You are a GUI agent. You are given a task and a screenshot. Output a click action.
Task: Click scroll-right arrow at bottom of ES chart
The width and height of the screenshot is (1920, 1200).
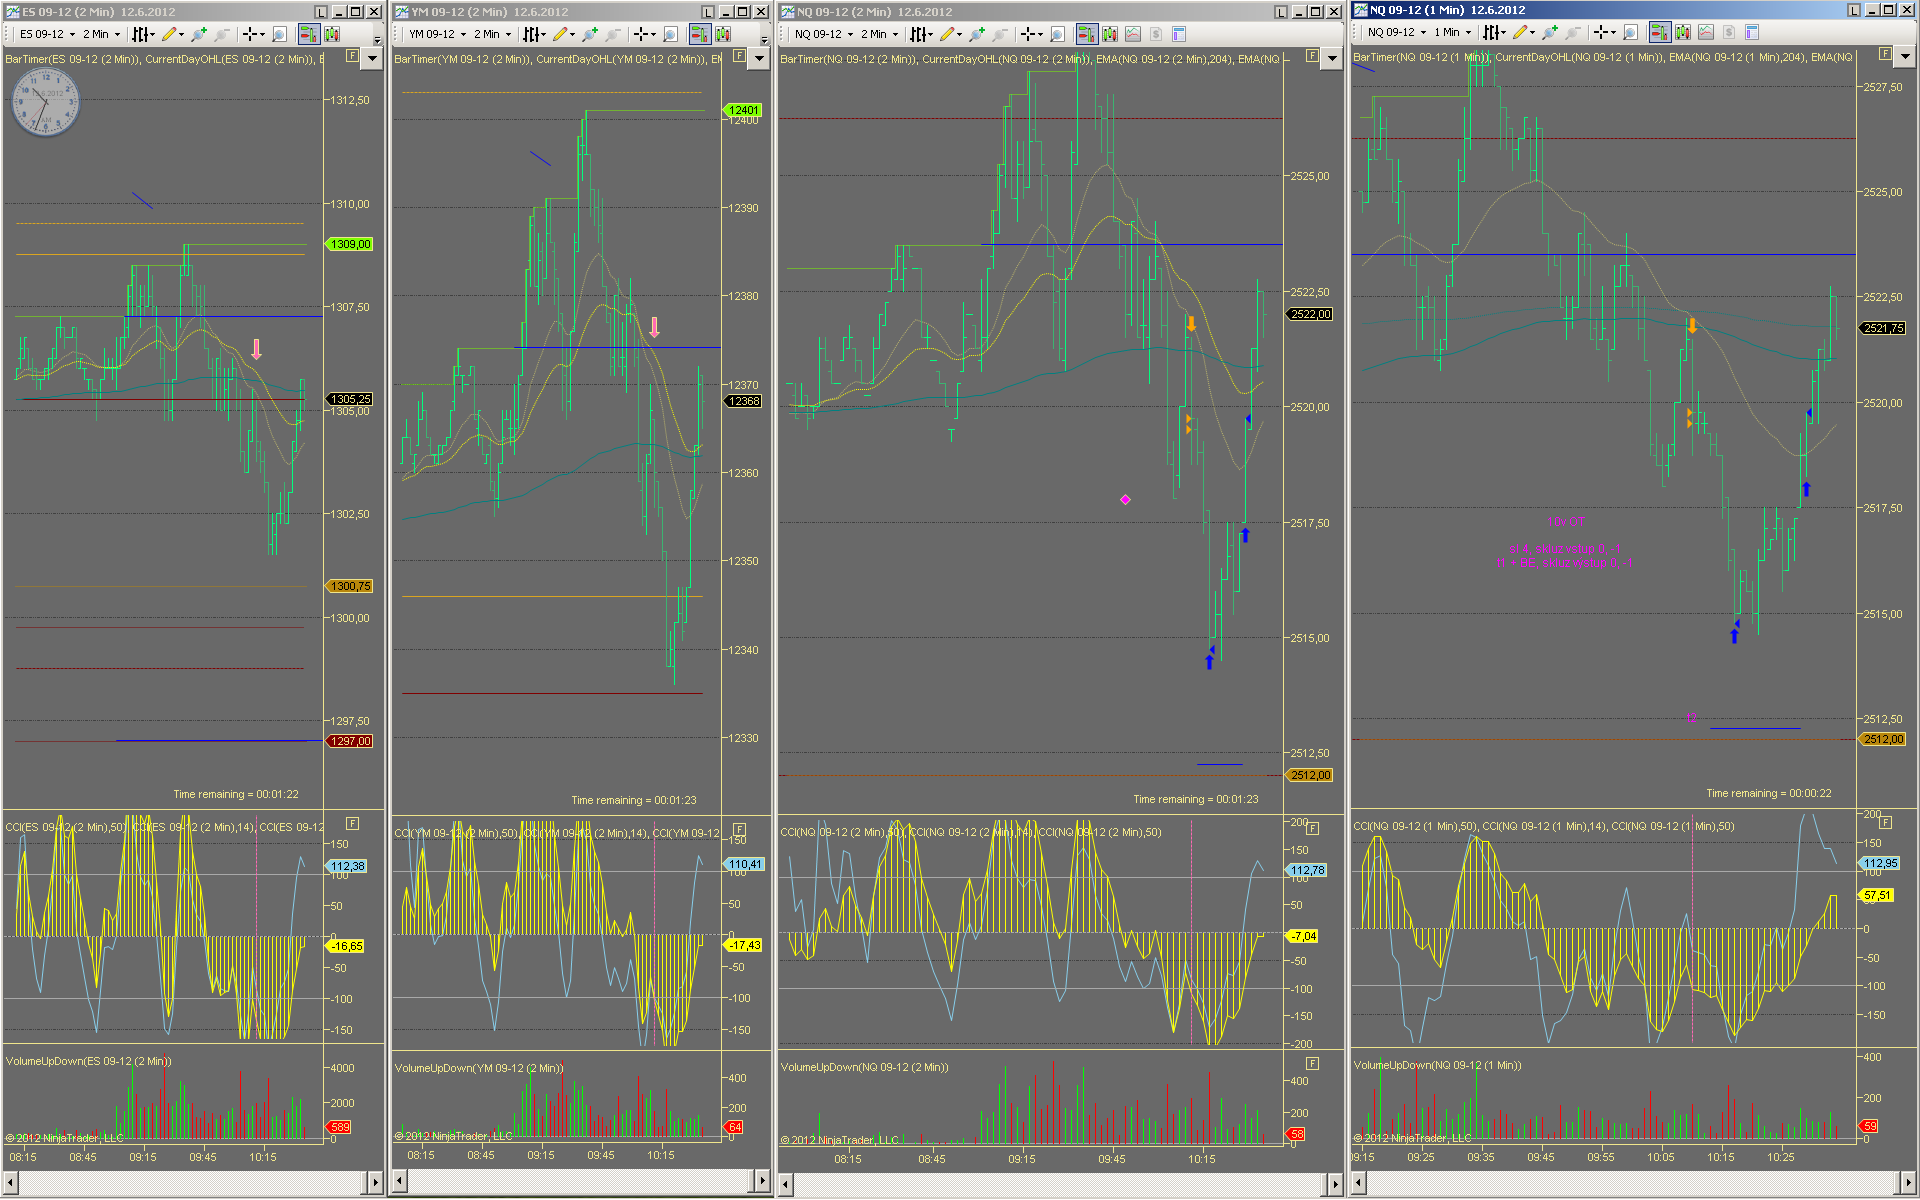pos(376,1182)
